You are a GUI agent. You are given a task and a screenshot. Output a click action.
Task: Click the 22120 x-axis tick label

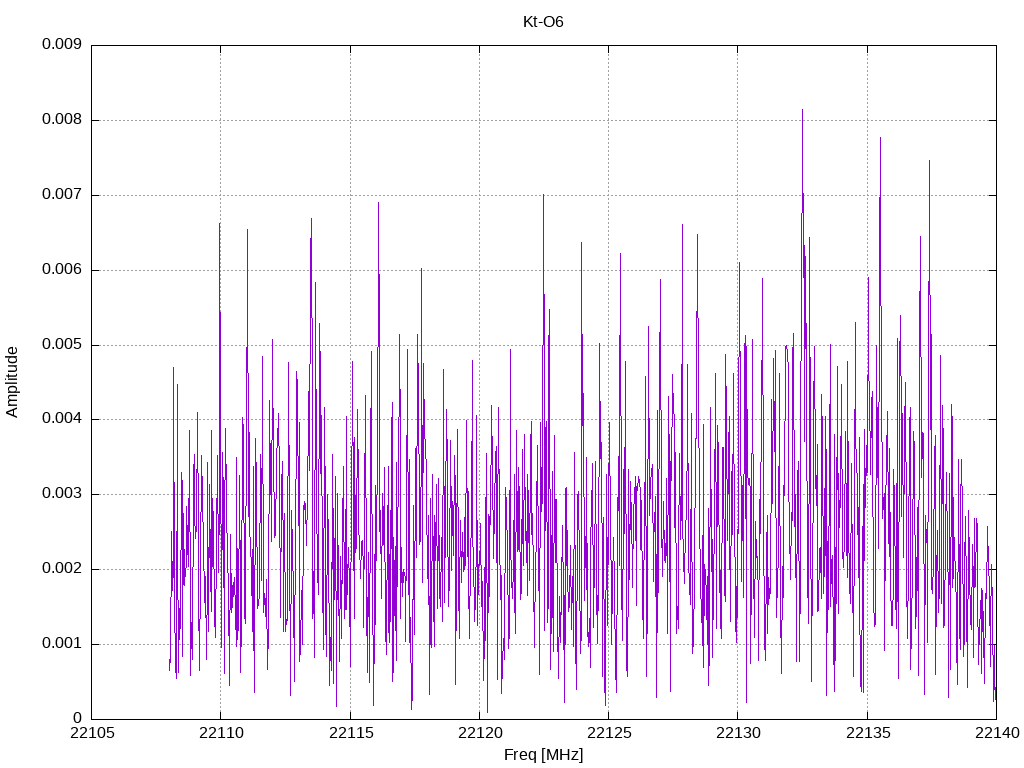coord(479,733)
